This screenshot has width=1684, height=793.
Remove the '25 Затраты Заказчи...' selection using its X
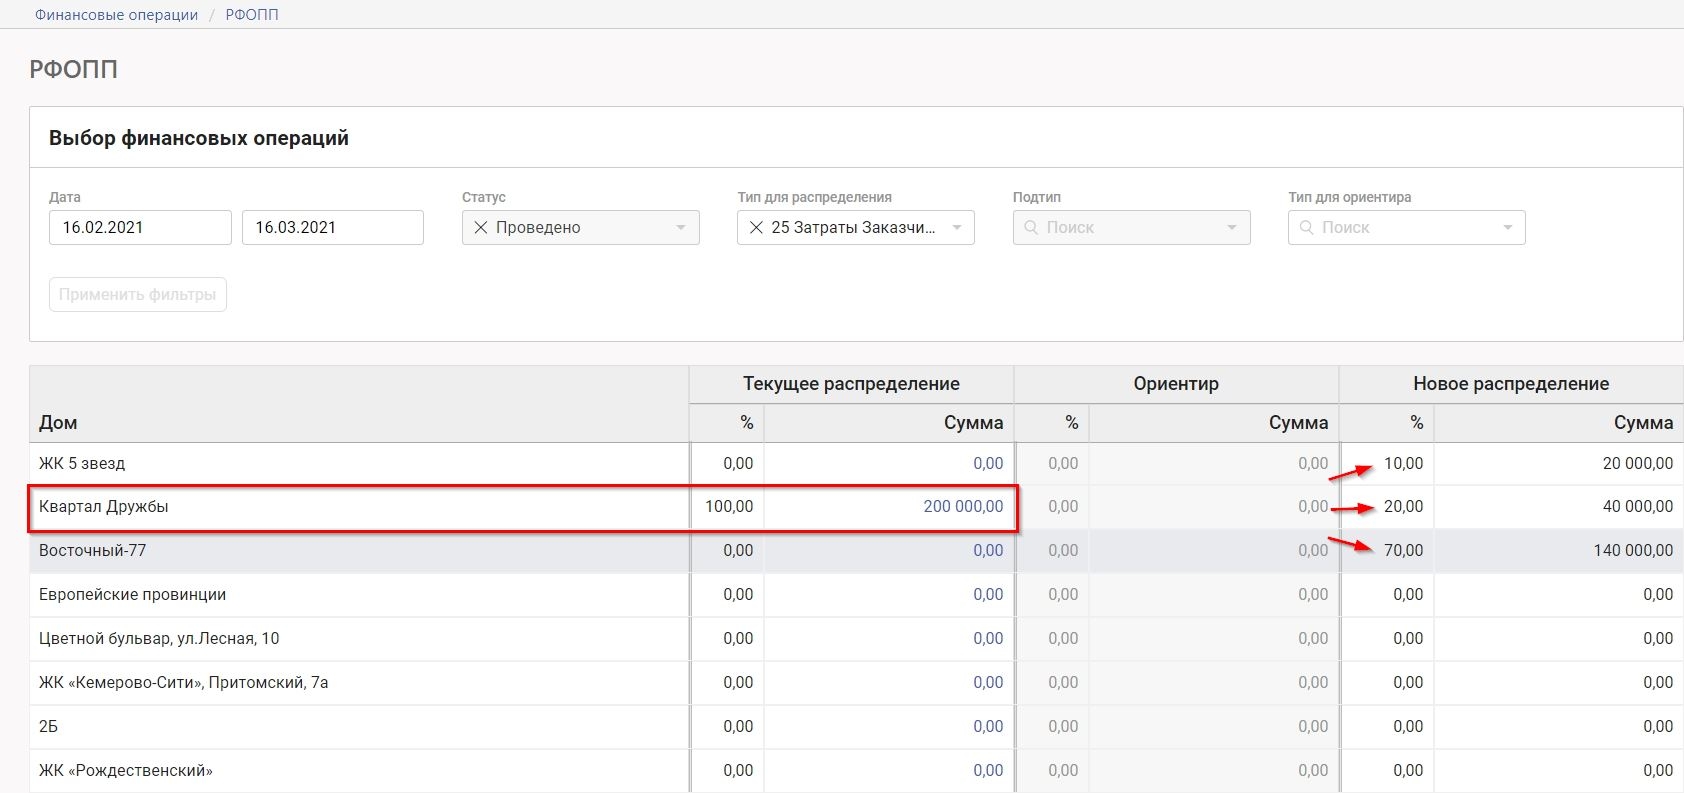756,228
